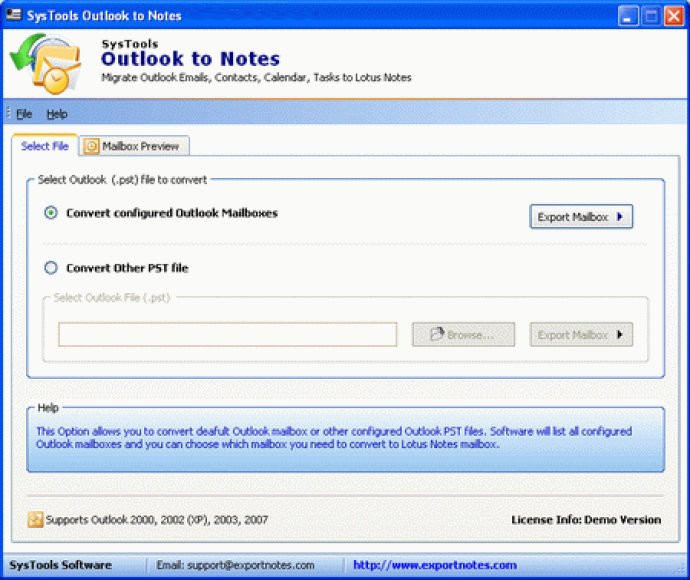
Task: Switch to the Mailbox Preview tab
Action: pyautogui.click(x=135, y=146)
